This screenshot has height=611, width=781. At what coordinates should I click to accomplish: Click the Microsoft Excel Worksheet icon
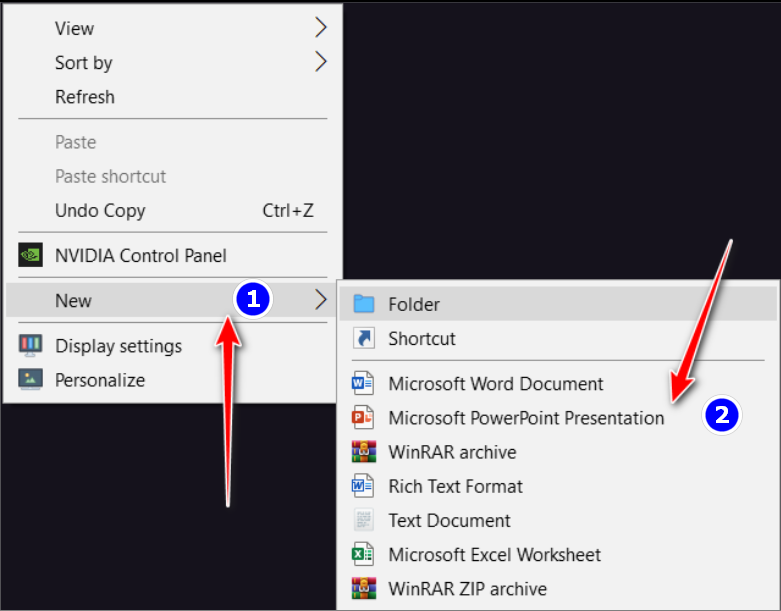363,554
